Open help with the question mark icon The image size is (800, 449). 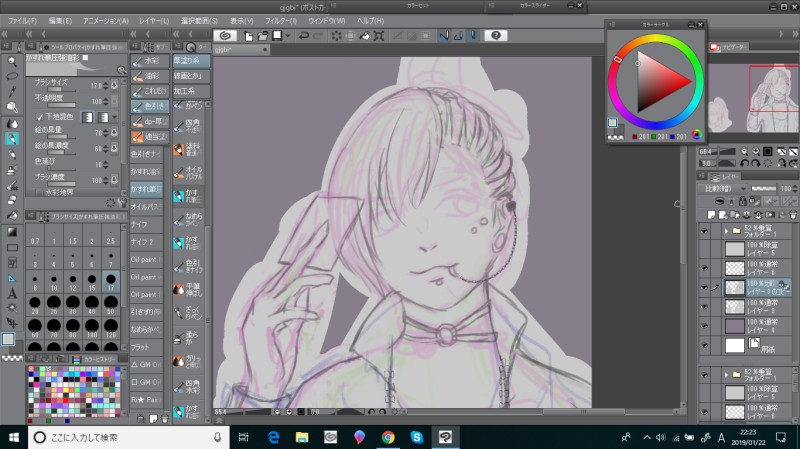click(x=496, y=36)
